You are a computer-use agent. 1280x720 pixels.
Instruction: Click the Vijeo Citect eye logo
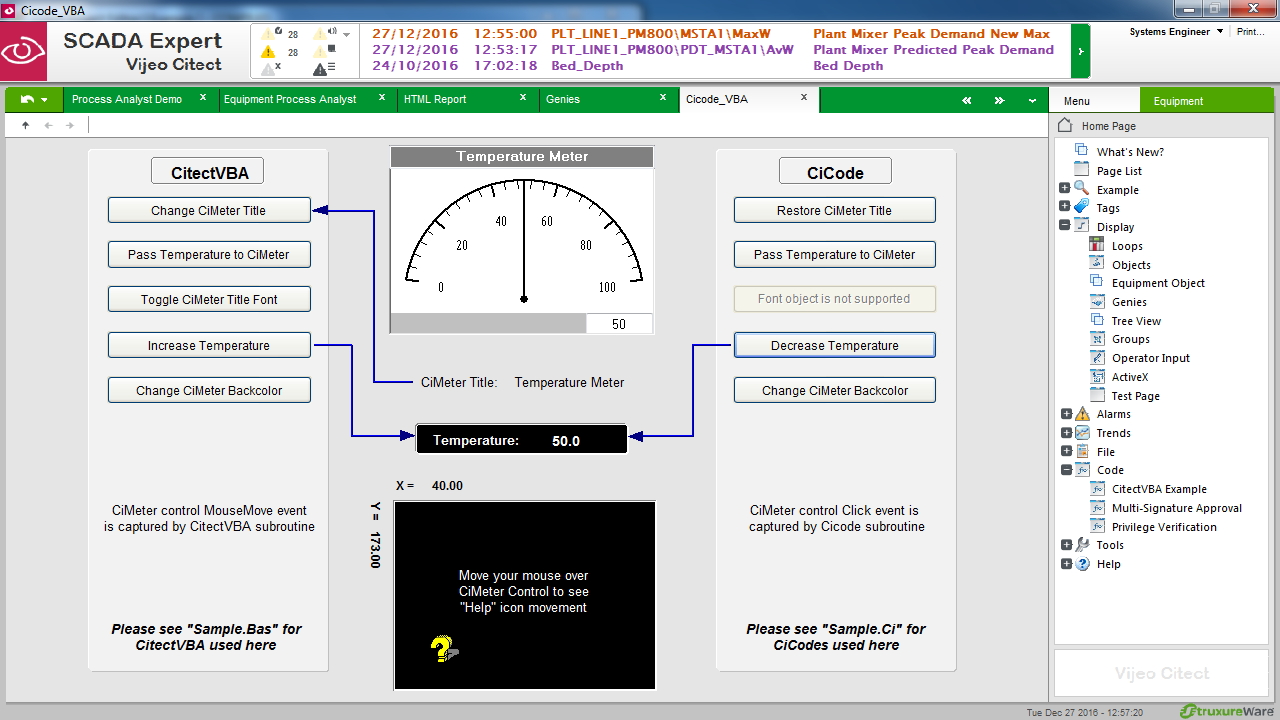click(24, 50)
